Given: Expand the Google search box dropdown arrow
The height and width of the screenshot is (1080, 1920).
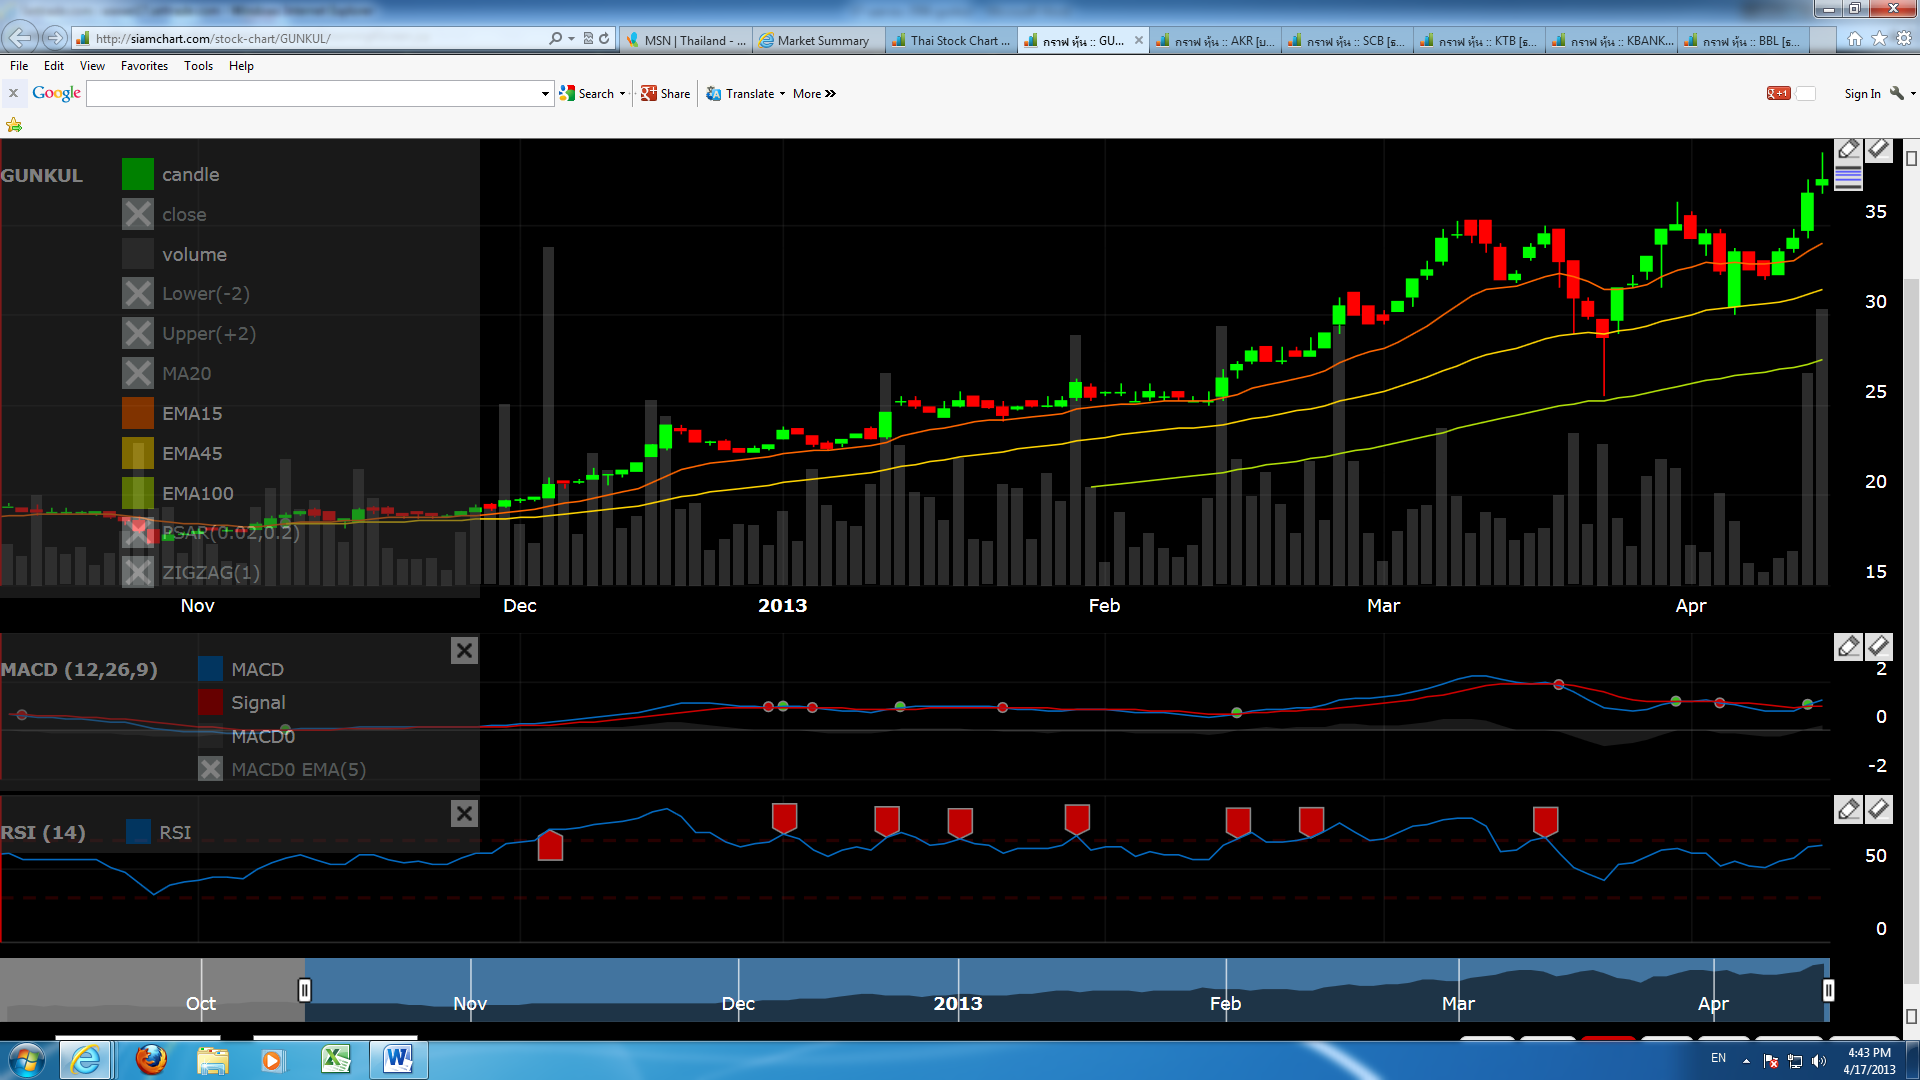Looking at the screenshot, I should point(545,94).
